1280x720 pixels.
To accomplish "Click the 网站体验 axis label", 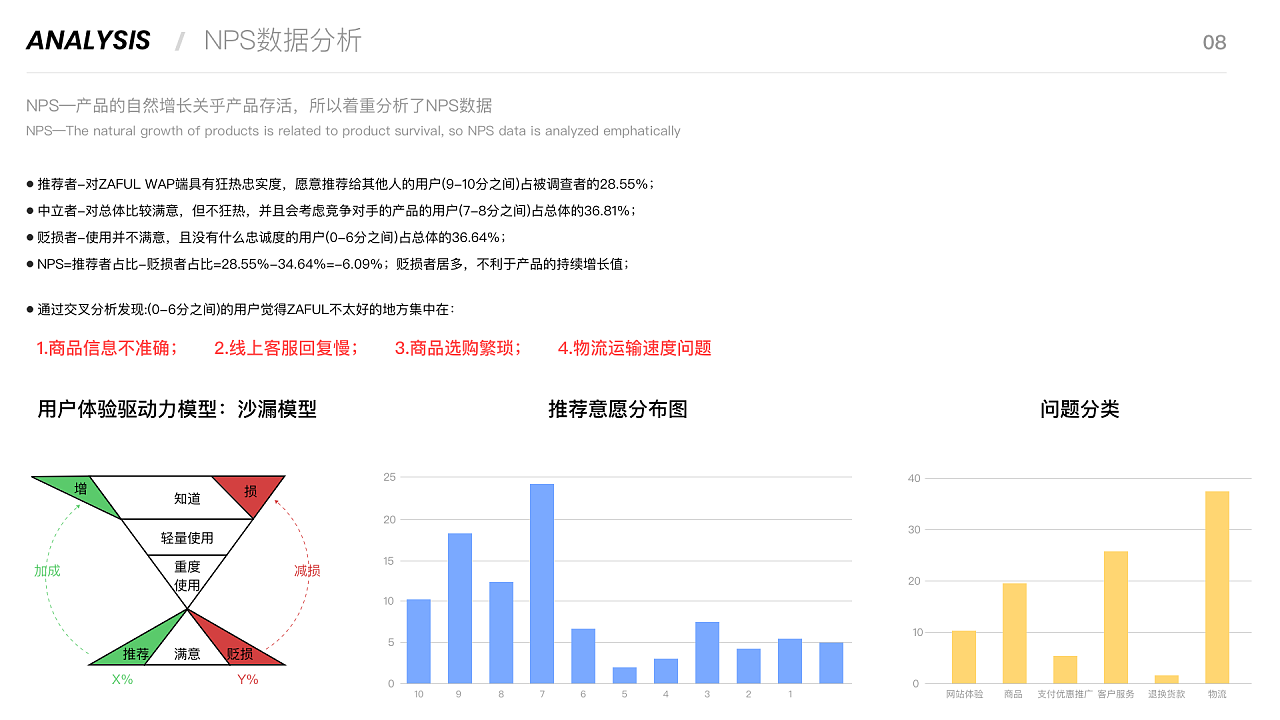I will click(x=964, y=693).
